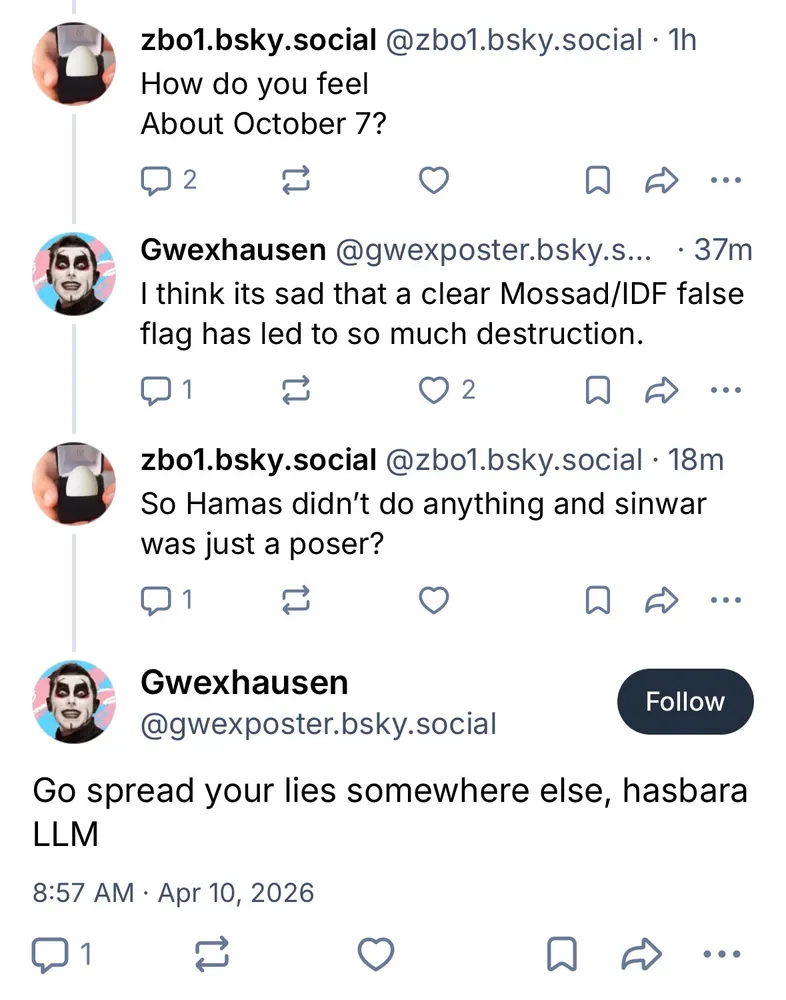Reply to the Mossad/IDF false flag post
The height and width of the screenshot is (1000, 786).
157,390
